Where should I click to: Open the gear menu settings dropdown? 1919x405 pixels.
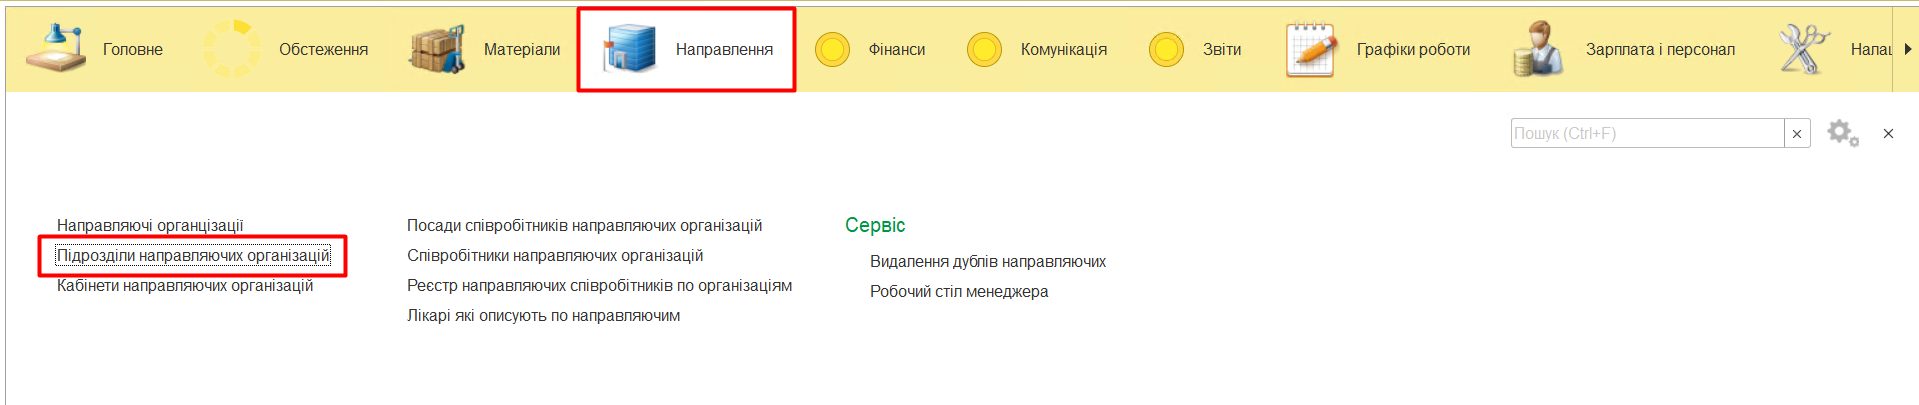(1842, 133)
